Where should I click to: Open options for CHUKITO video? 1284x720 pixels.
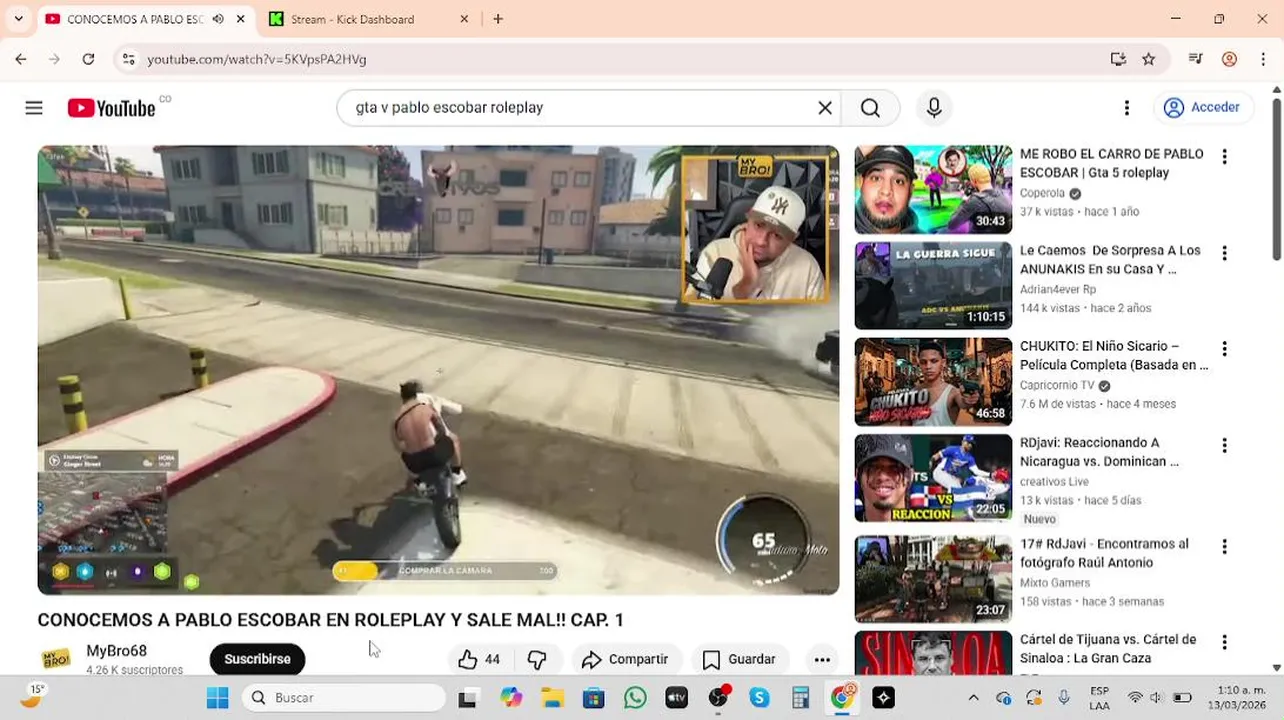[1224, 349]
